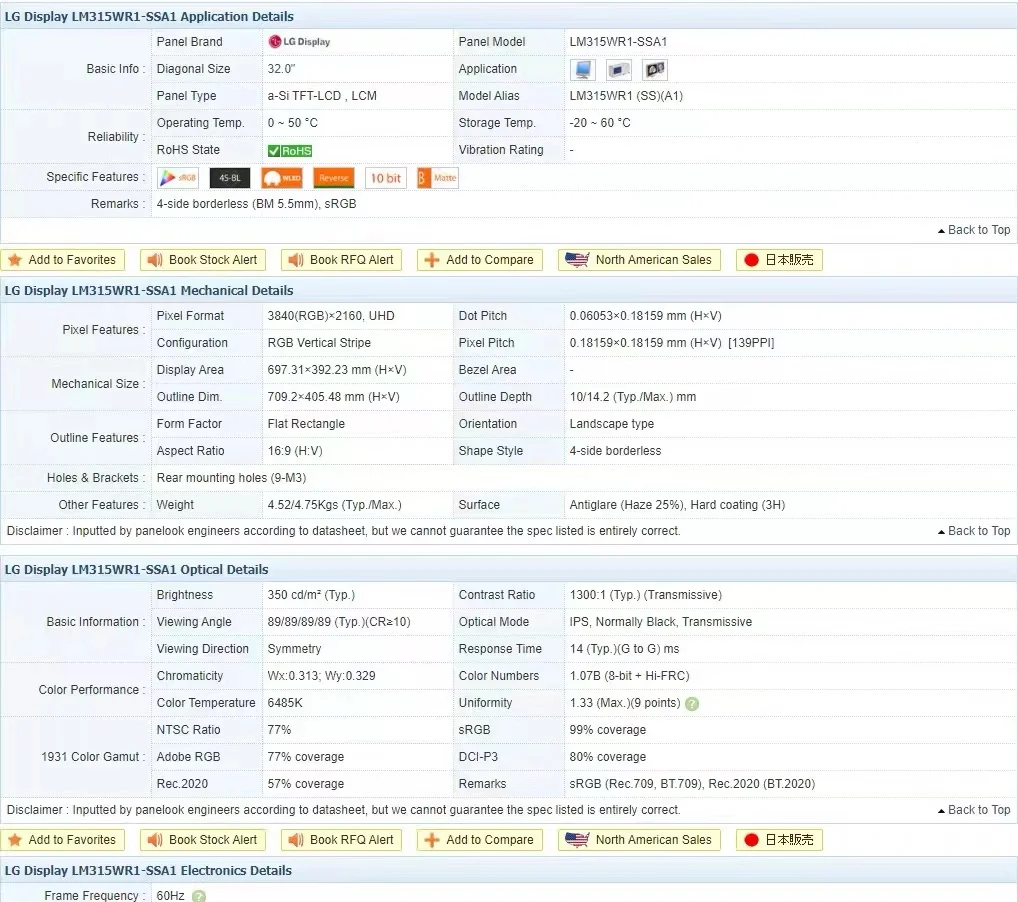Click the Model Alias value LM315WR1 (SS)(A1)
This screenshot has width=1018, height=902.
click(x=626, y=95)
